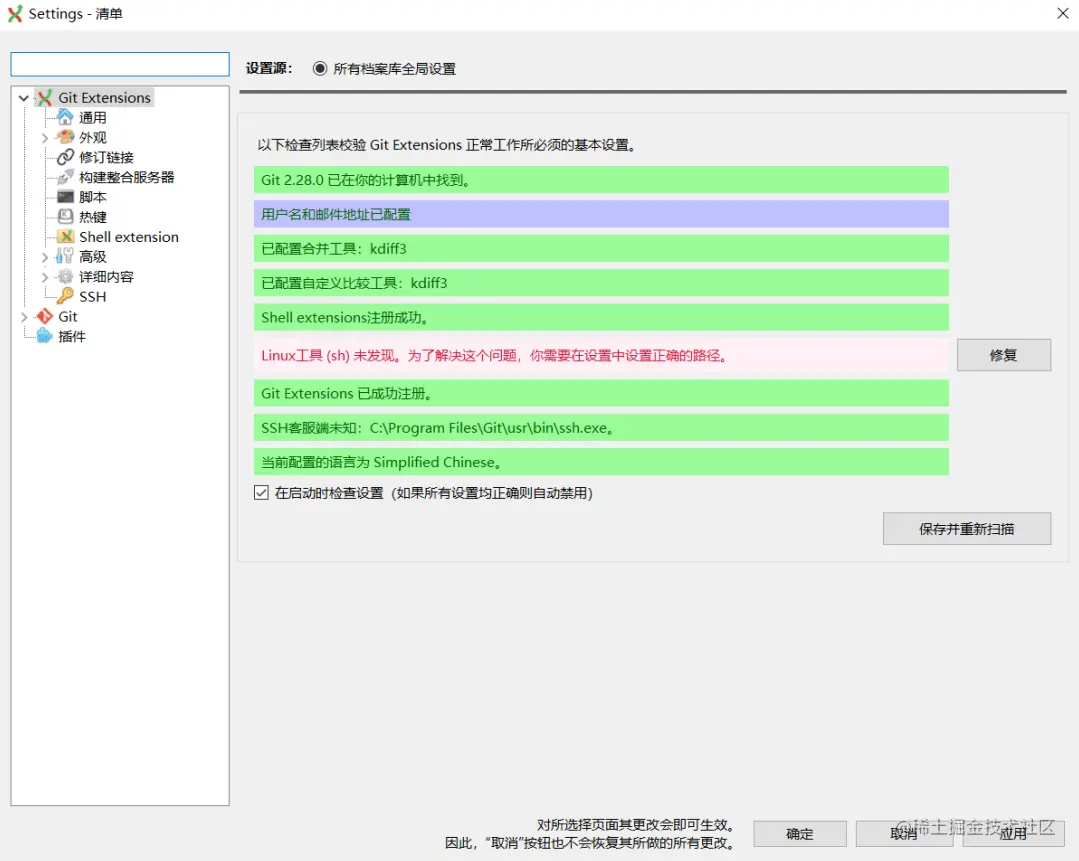The image size is (1079, 861).
Task: Click the Git Extensions tree root icon
Action: (x=45, y=98)
